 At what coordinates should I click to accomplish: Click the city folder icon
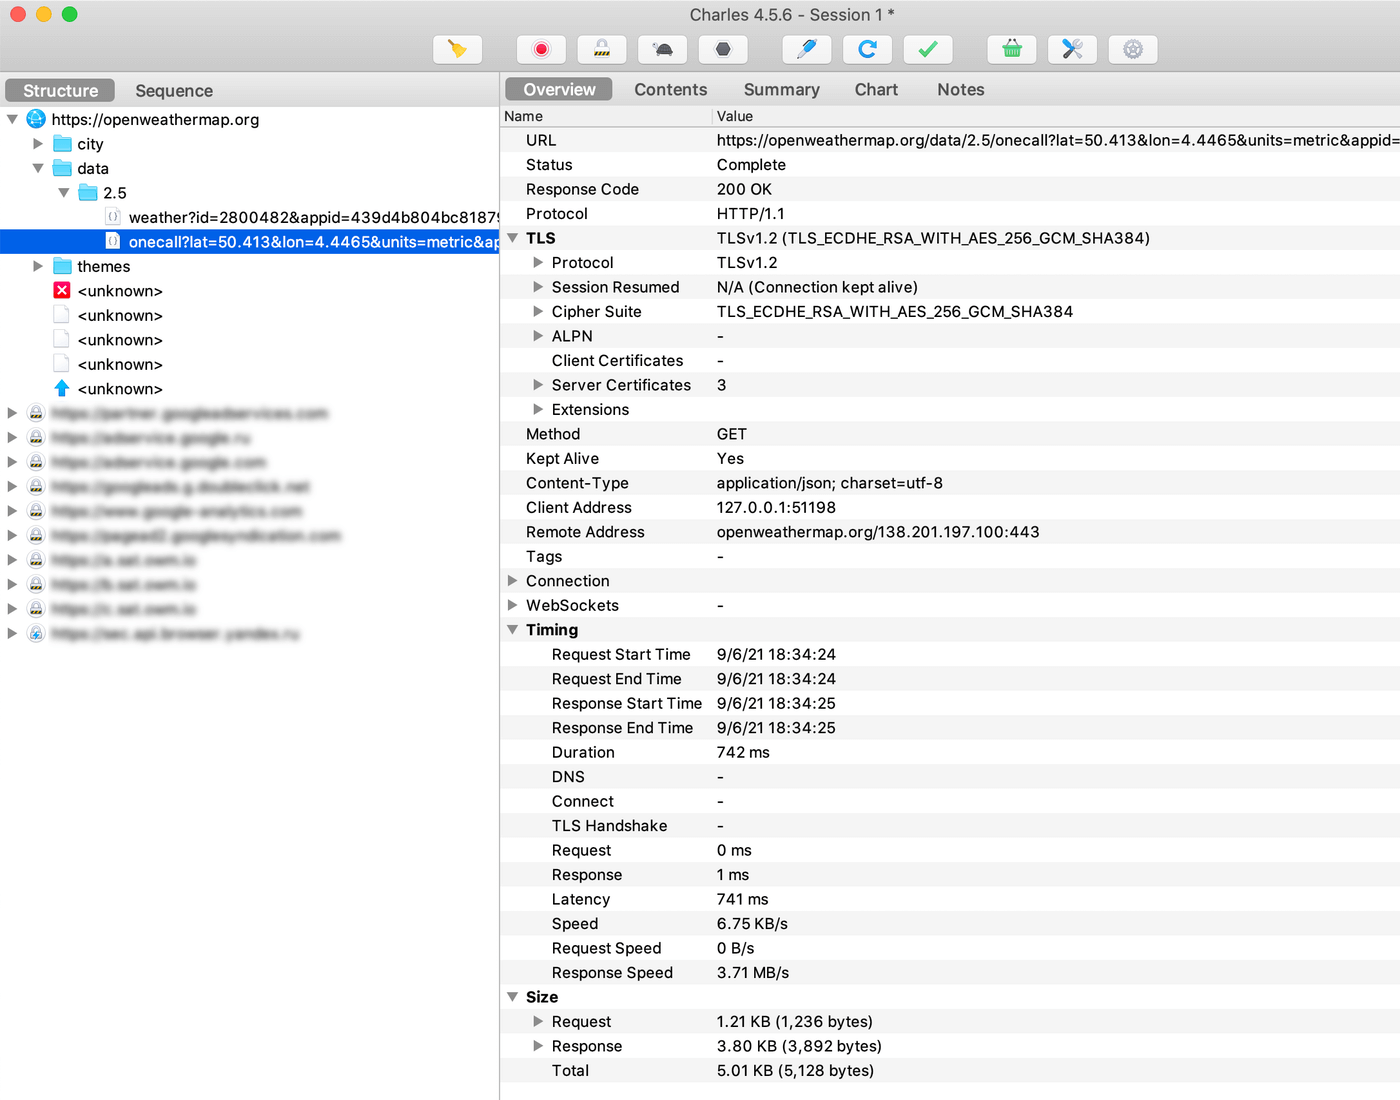62,144
